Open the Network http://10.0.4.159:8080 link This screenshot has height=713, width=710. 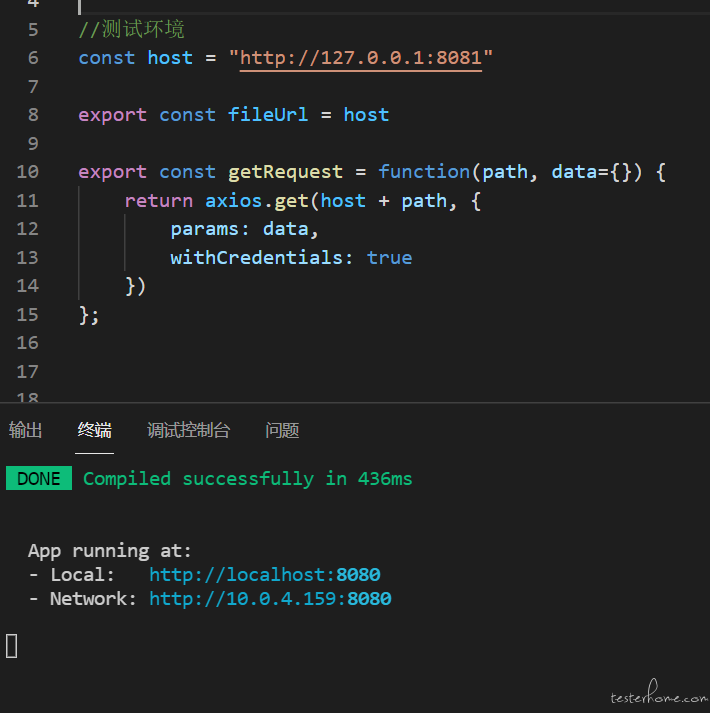point(270,598)
